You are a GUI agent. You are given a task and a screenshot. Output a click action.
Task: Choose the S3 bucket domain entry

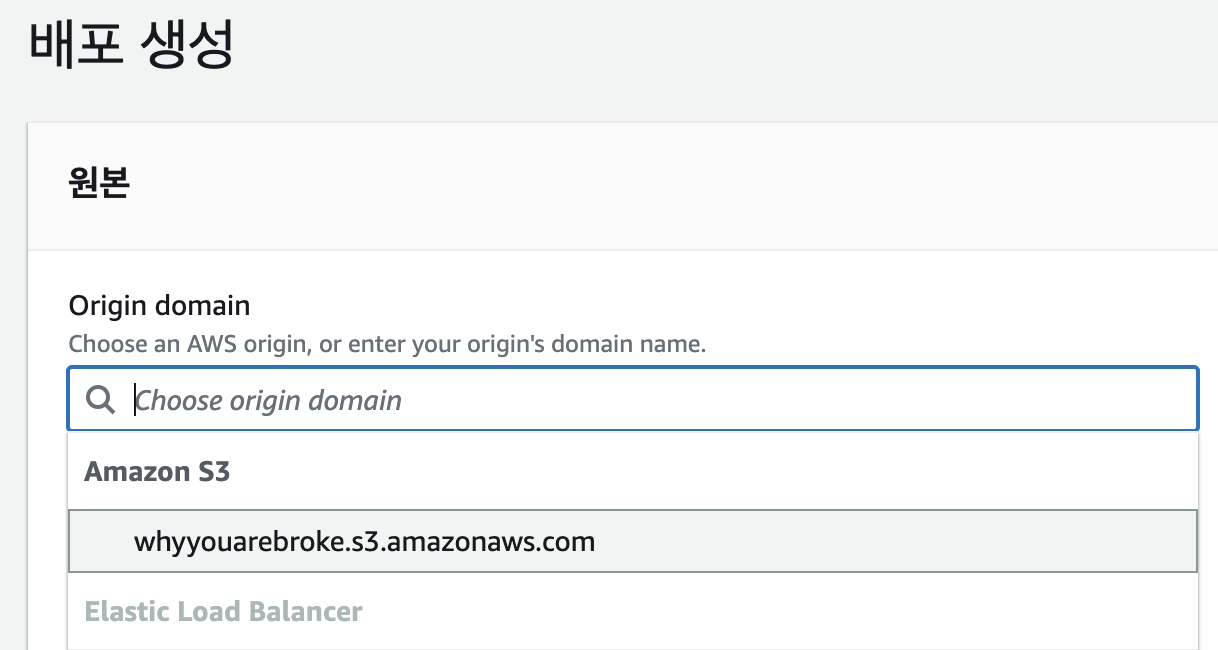[x=364, y=542]
